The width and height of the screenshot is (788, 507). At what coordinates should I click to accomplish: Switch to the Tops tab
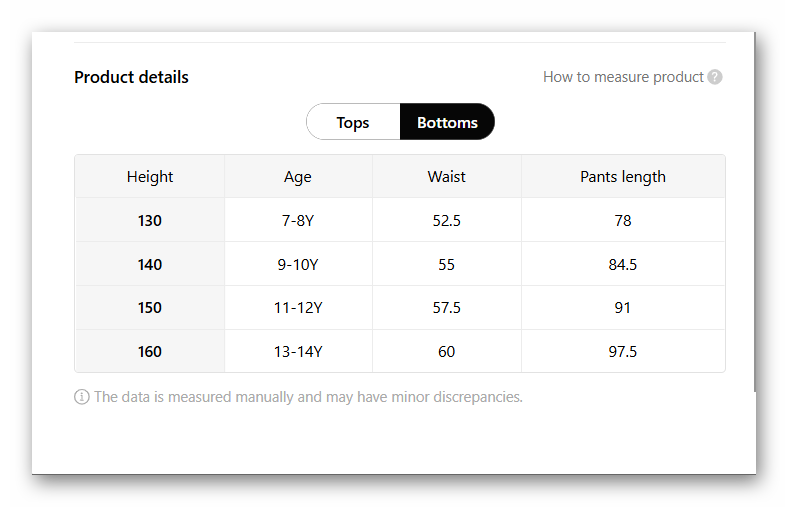[353, 122]
